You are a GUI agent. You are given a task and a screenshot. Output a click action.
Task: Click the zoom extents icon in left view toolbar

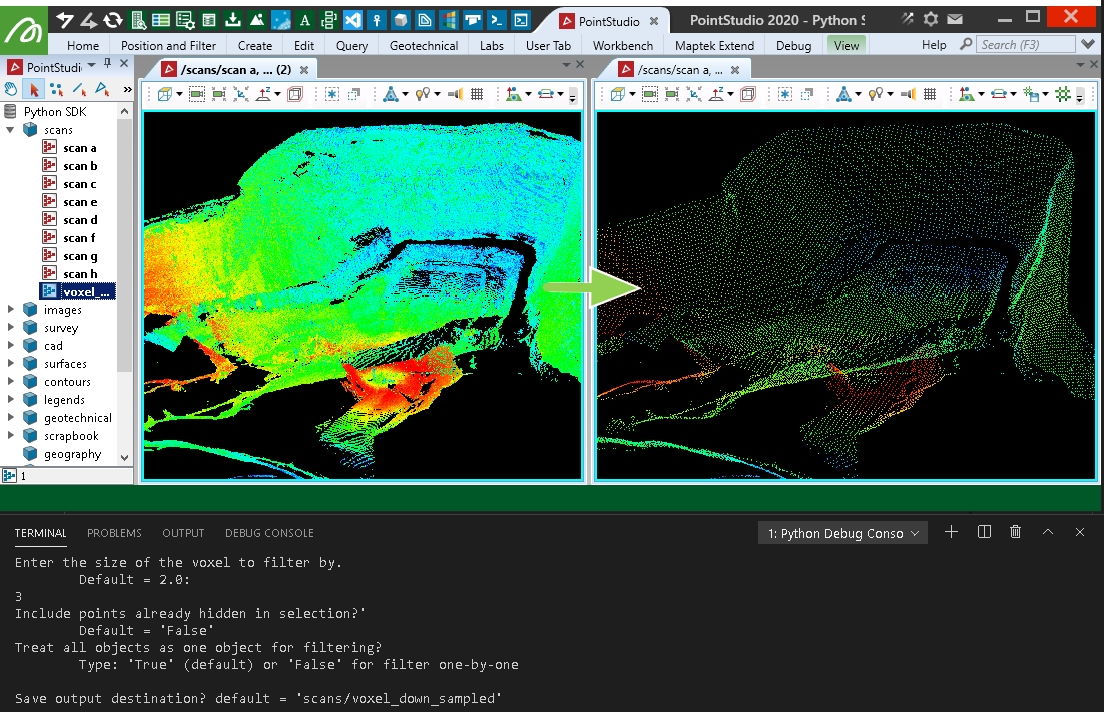[241, 94]
